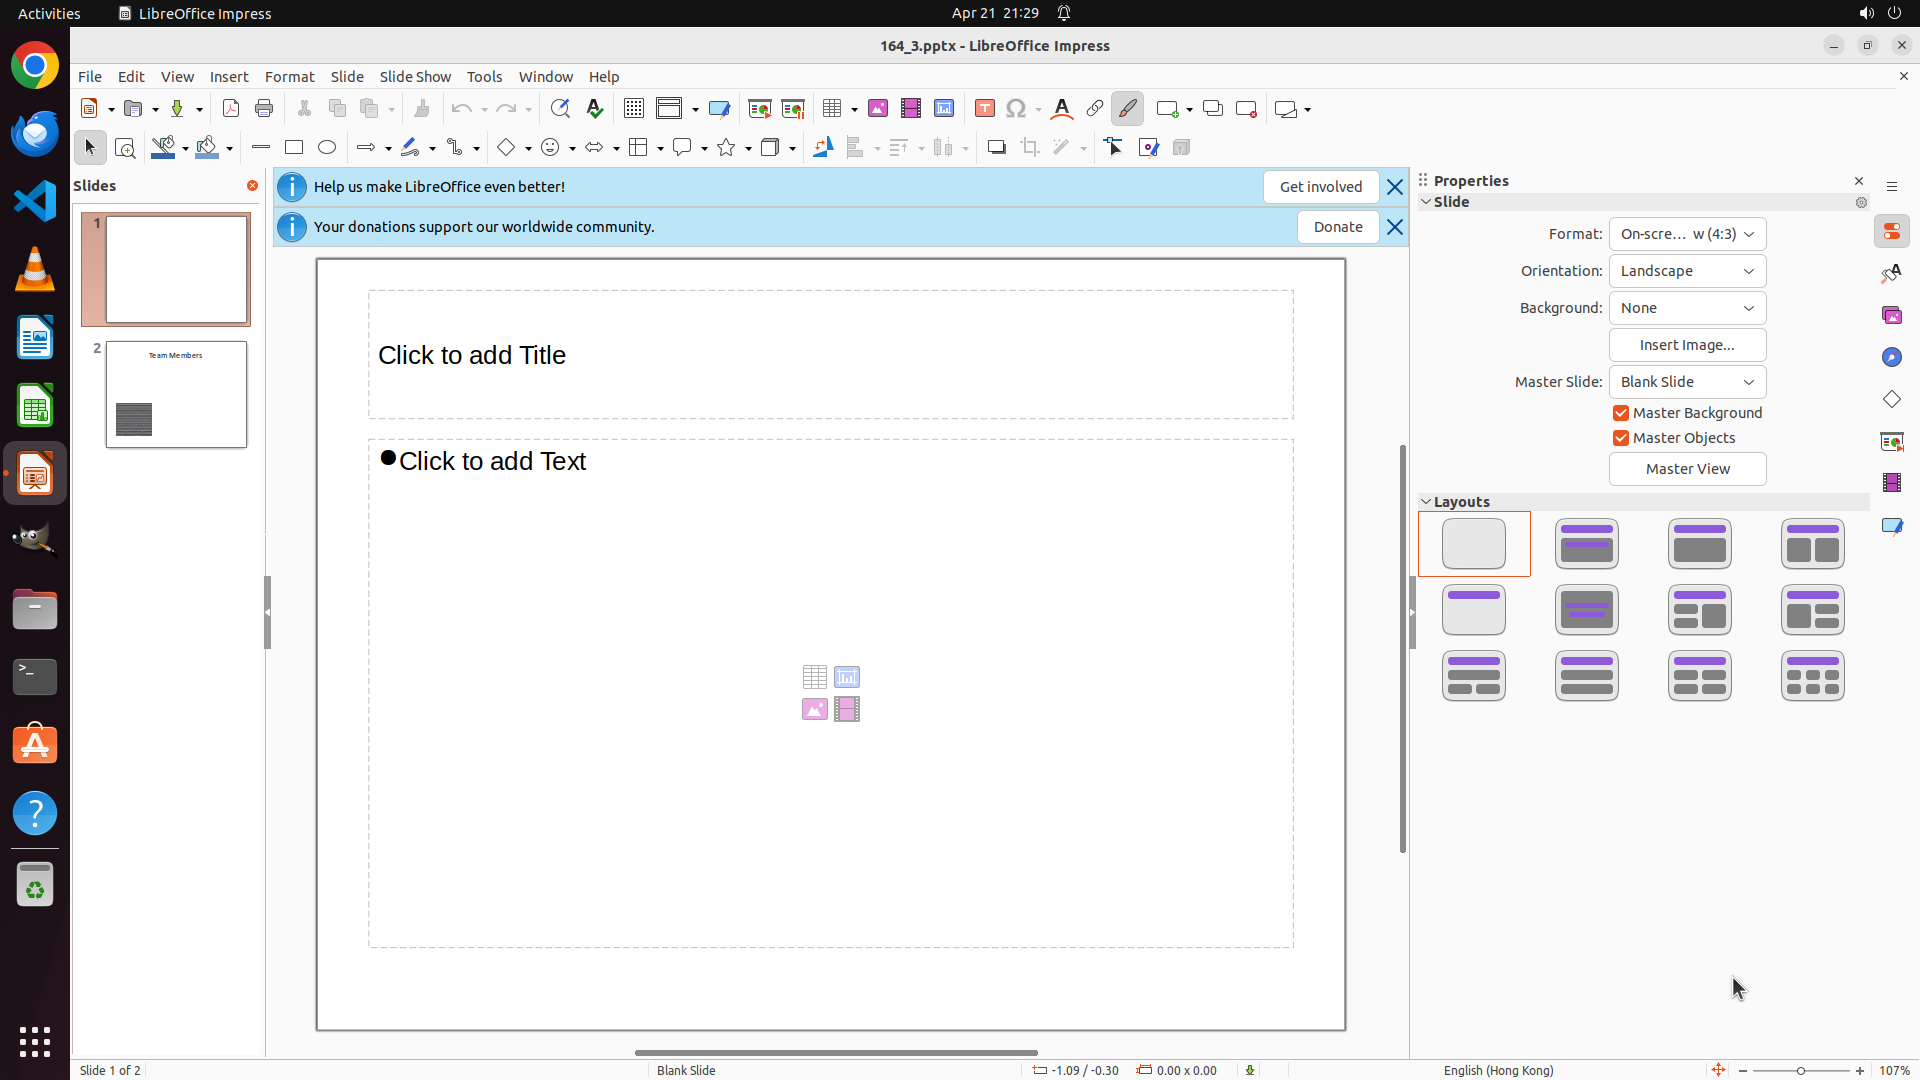Click the Crop Image tool icon
The height and width of the screenshot is (1080, 1920).
[x=1030, y=148]
